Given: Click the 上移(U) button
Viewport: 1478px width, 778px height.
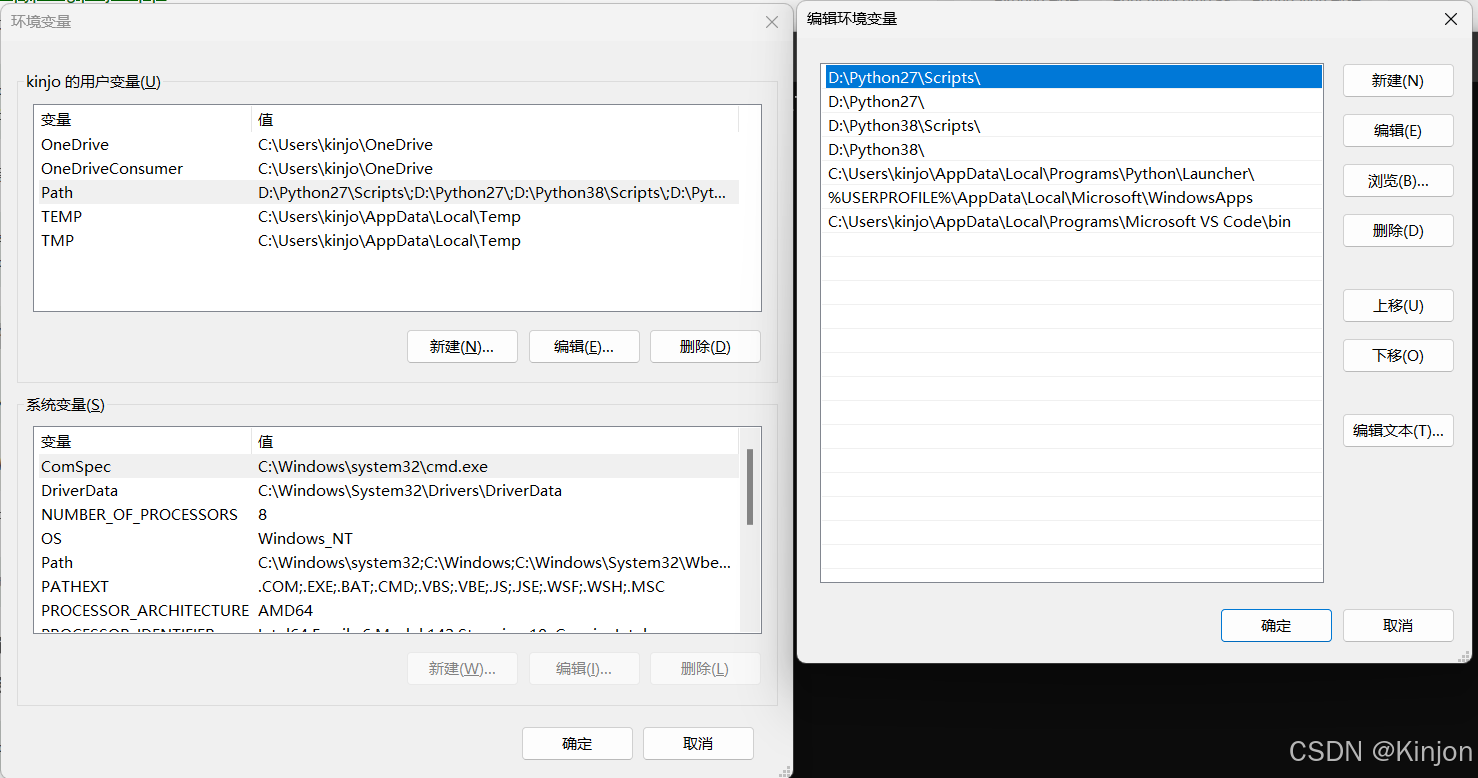Looking at the screenshot, I should 1398,306.
